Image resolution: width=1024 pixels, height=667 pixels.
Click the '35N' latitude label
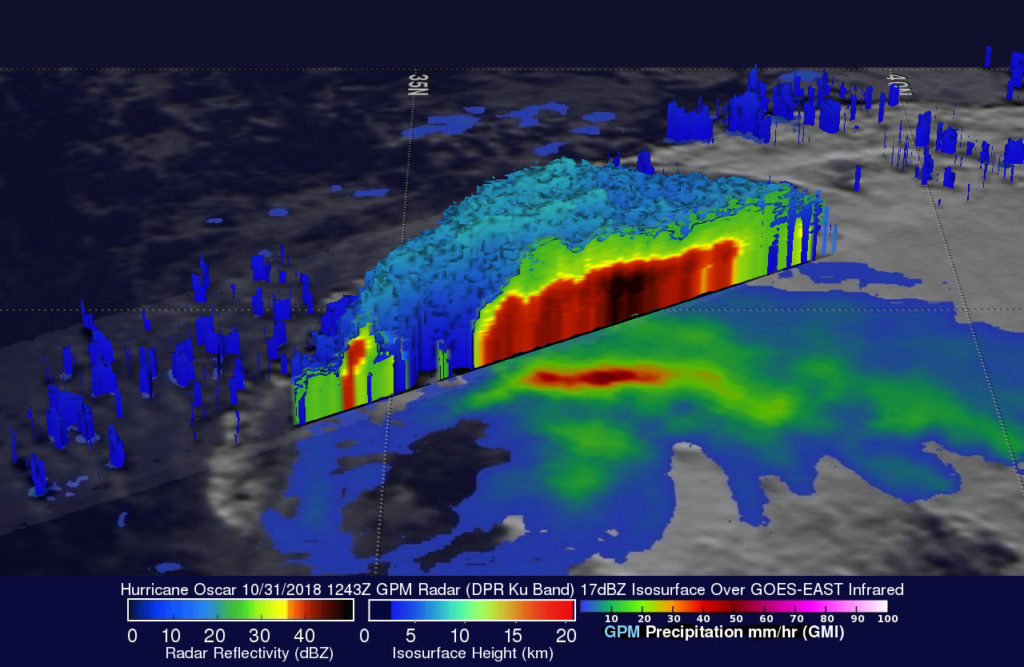(417, 84)
